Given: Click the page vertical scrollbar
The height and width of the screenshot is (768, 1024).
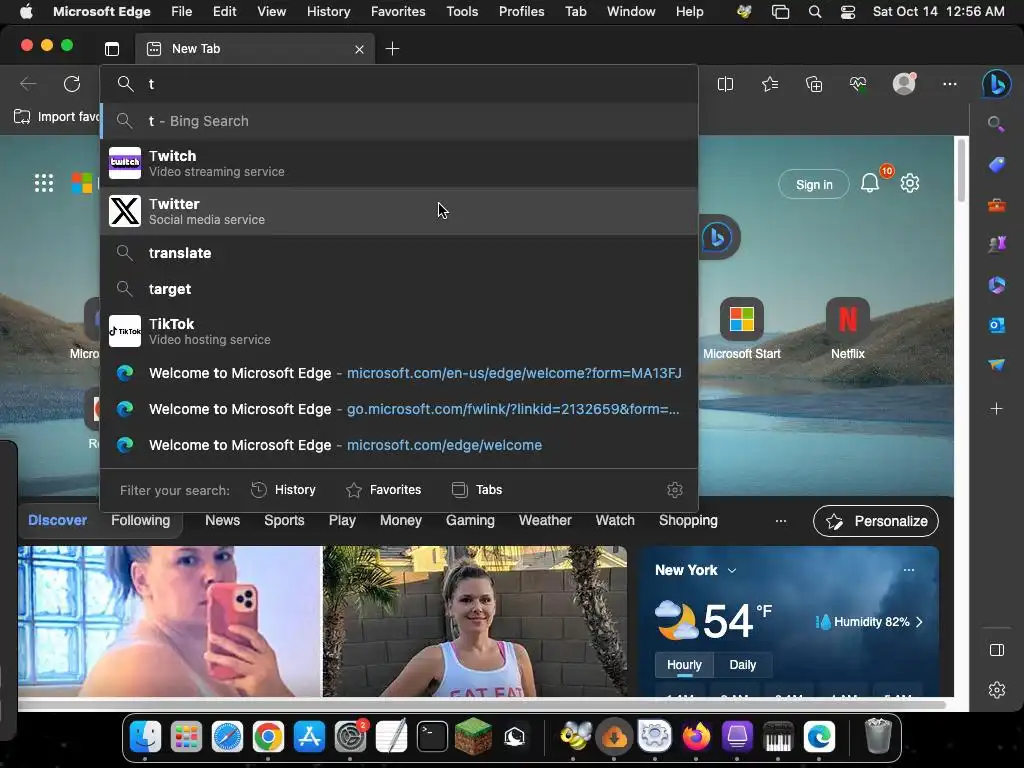Looking at the screenshot, I should click(x=961, y=171).
